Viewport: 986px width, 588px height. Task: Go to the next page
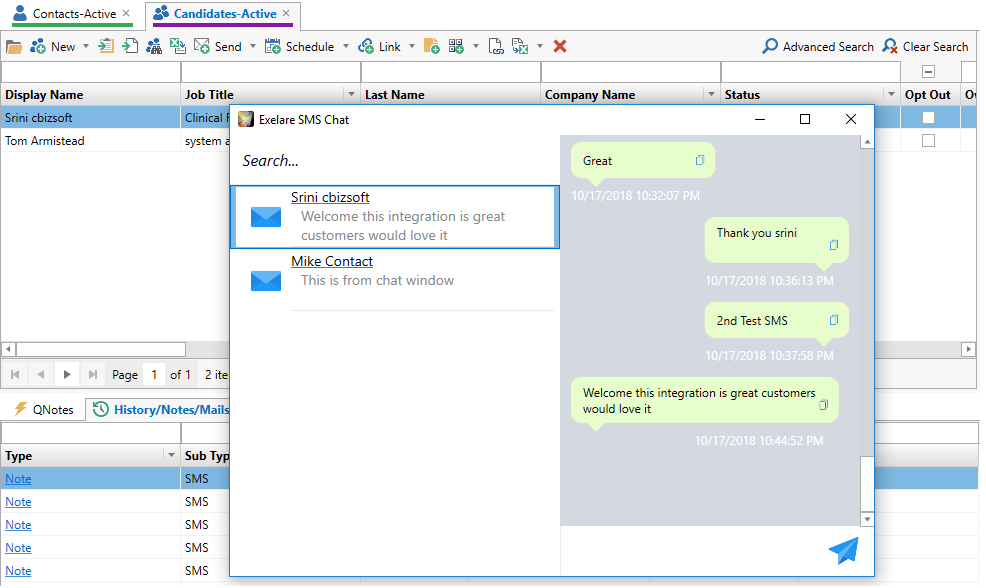[x=67, y=375]
